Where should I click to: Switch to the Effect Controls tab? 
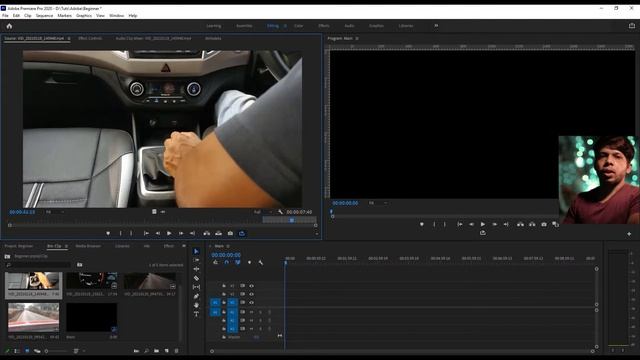tap(90, 38)
